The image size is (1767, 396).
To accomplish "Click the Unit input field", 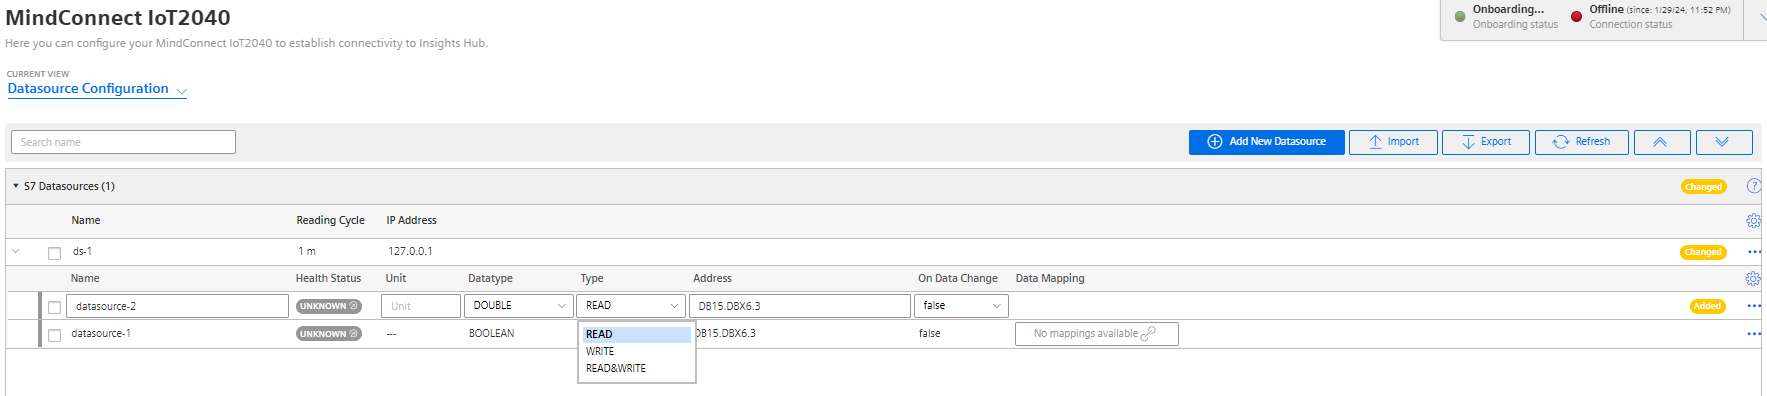I will click(x=420, y=306).
